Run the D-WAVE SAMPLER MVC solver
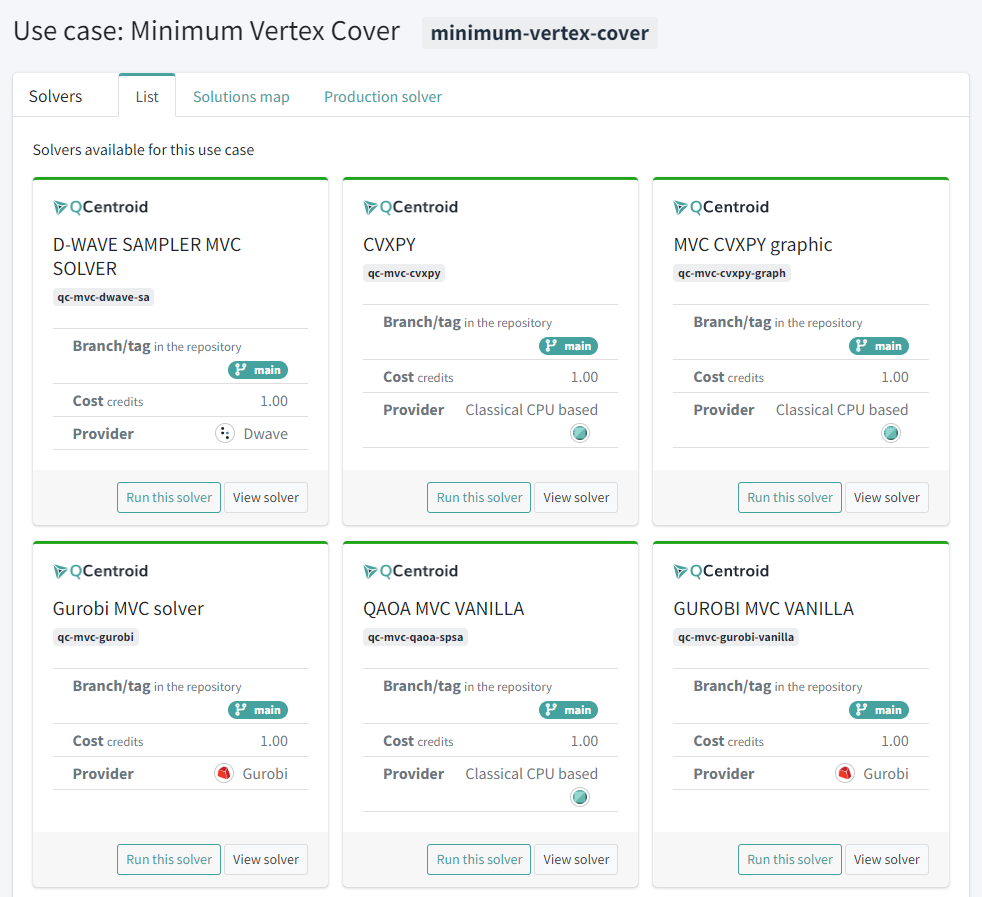The image size is (982, 897). pyautogui.click(x=169, y=497)
